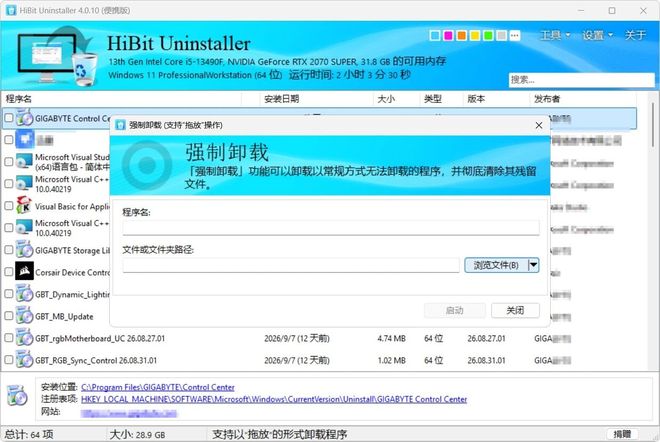This screenshot has height=442, width=660.
Task: Select the GBT_rgbMotherboard_UC 26.08.27.01 row
Action: [x=319, y=338]
